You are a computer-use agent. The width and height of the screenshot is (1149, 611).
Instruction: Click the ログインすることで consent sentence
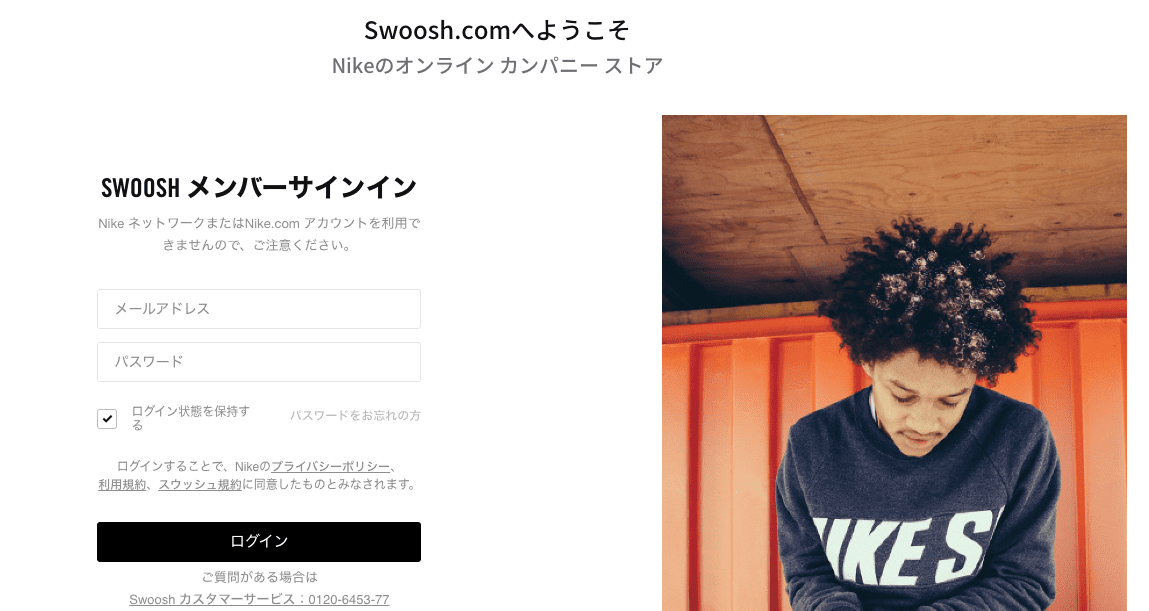click(x=259, y=475)
